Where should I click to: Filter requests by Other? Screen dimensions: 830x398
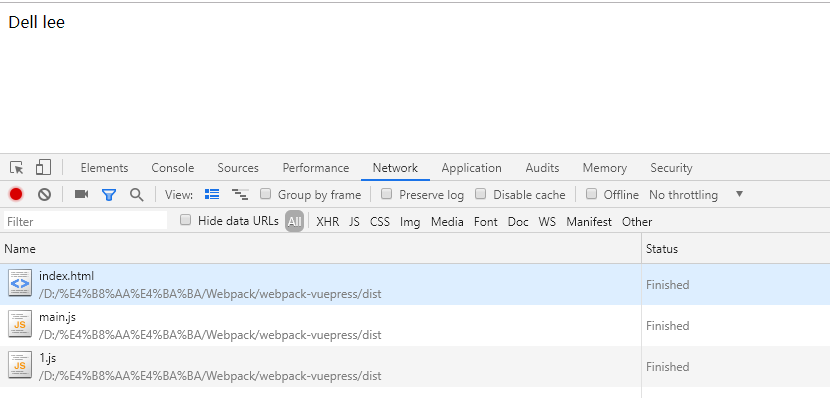(x=637, y=222)
